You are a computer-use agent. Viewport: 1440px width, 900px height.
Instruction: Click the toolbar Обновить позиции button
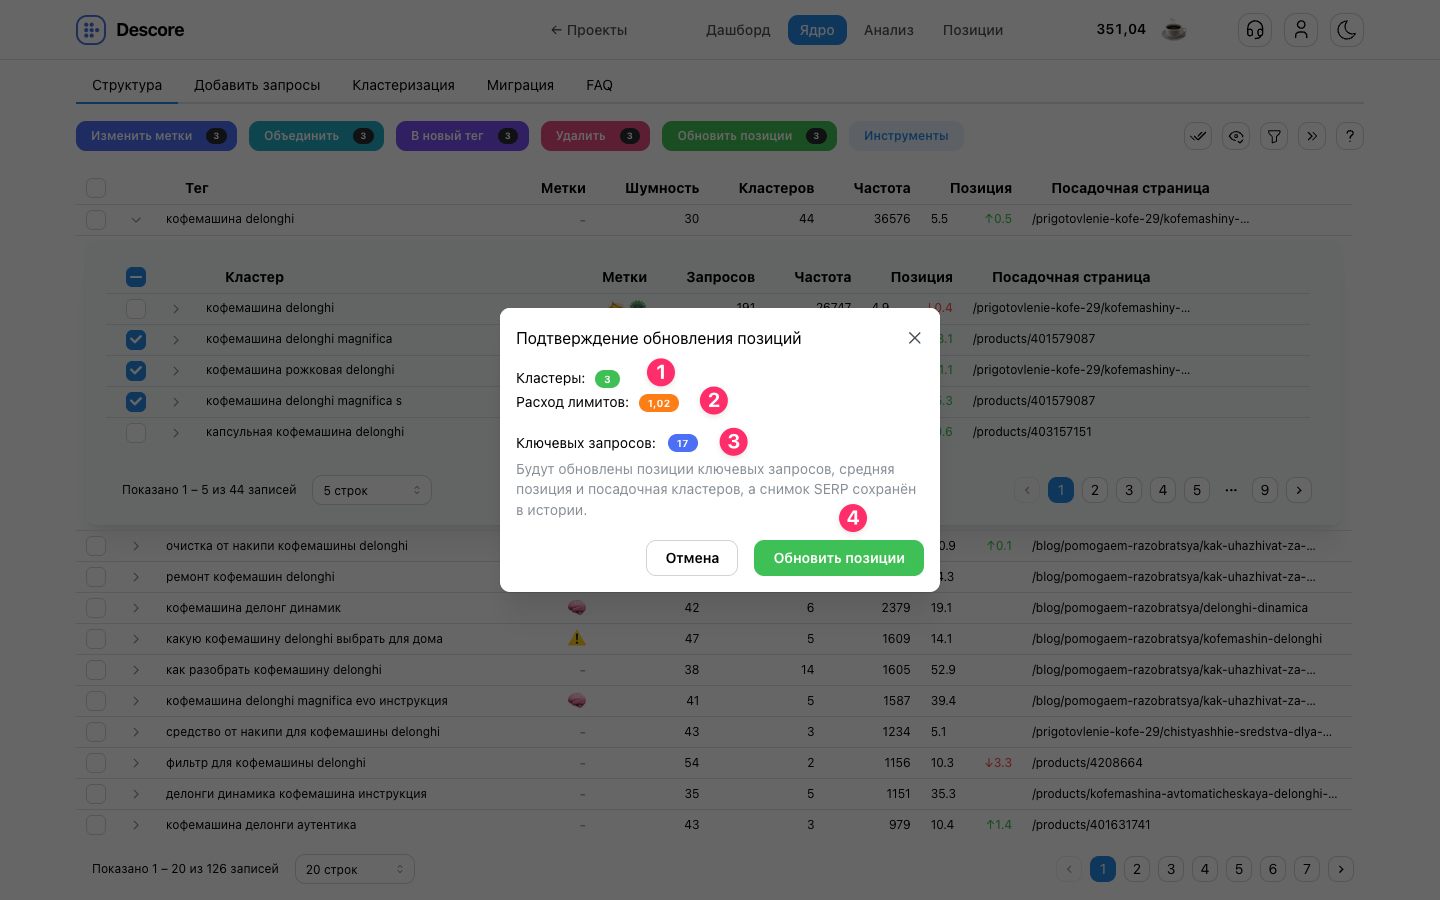tap(749, 136)
